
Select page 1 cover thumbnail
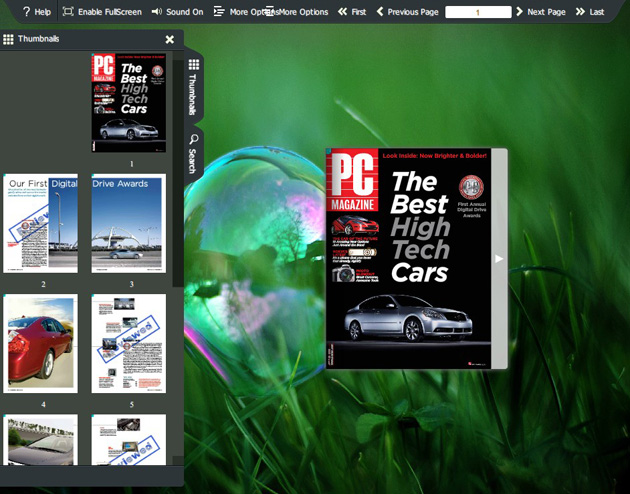pos(129,102)
